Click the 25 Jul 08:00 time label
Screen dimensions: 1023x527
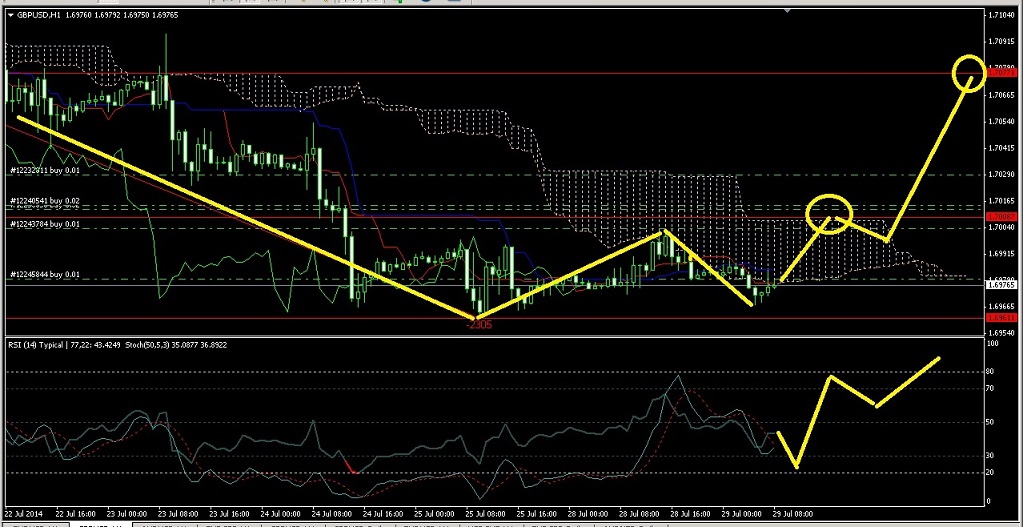pyautogui.click(x=485, y=514)
